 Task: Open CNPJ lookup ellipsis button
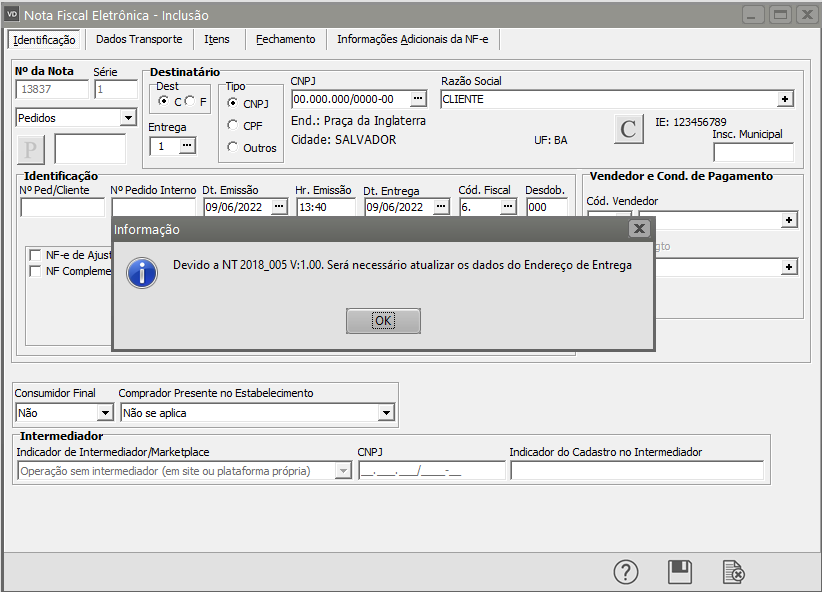[x=418, y=99]
